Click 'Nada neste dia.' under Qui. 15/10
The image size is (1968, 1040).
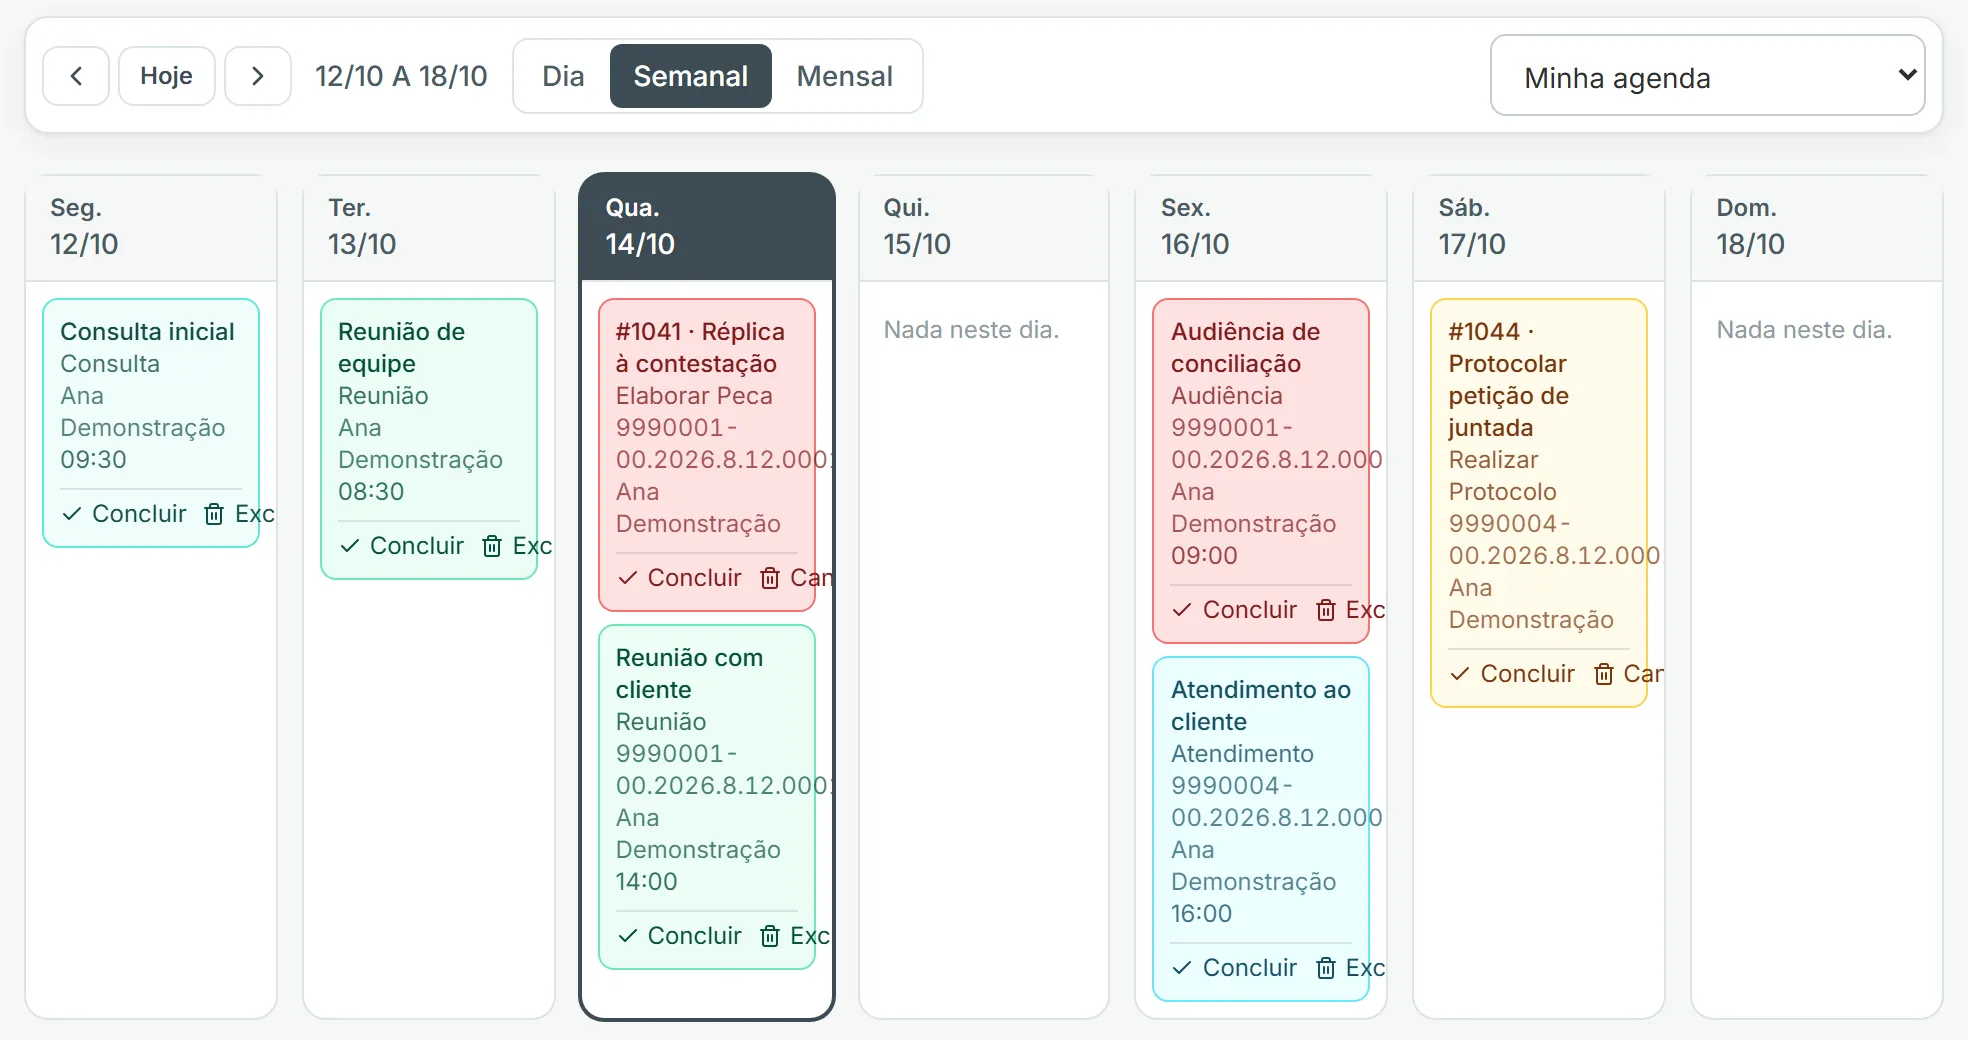971,330
